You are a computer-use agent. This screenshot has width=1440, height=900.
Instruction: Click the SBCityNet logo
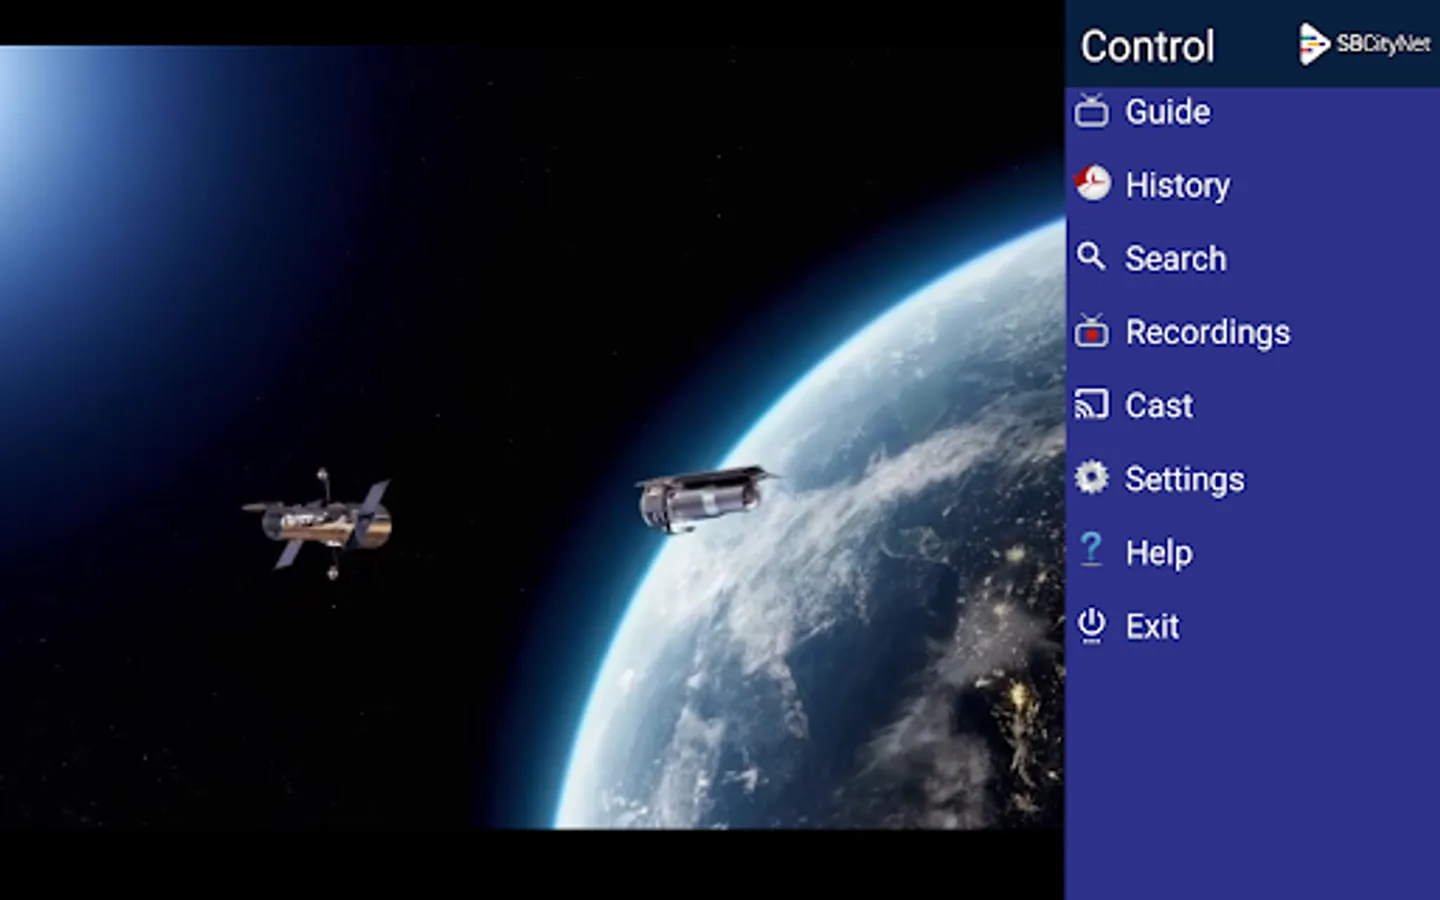click(x=1365, y=44)
